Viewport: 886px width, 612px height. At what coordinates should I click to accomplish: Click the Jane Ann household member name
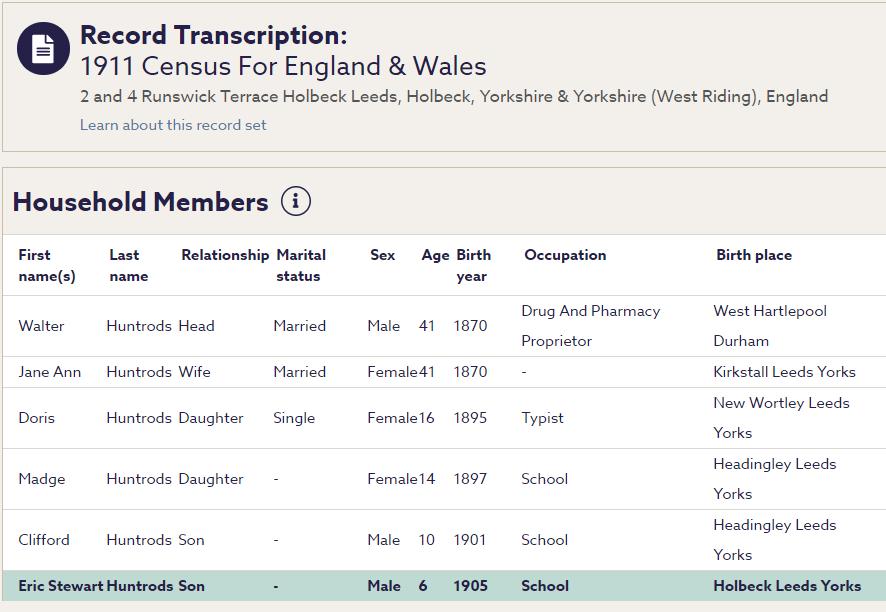click(x=50, y=372)
